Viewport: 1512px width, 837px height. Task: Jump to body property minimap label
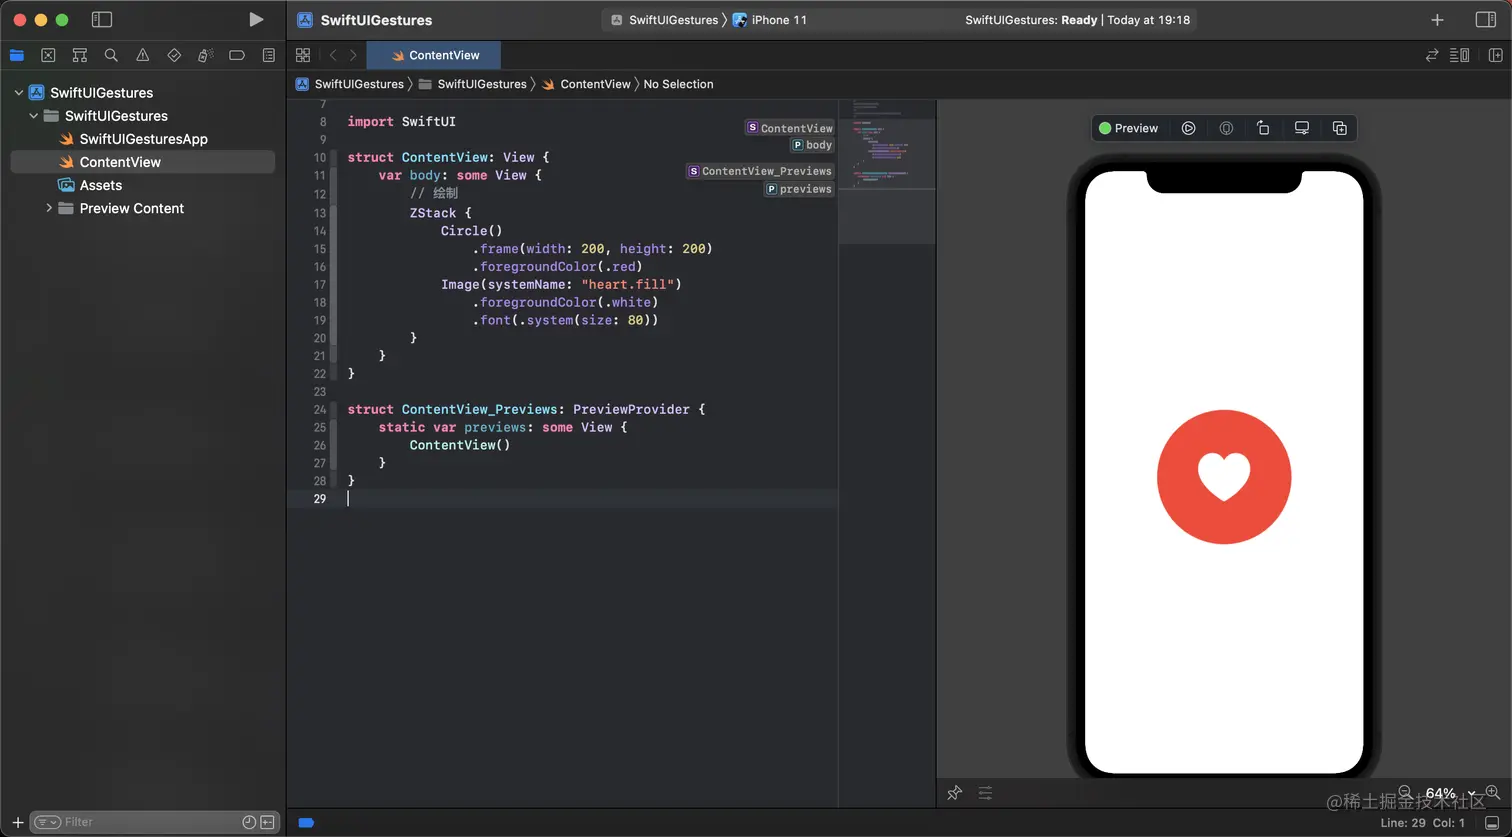[x=812, y=145]
